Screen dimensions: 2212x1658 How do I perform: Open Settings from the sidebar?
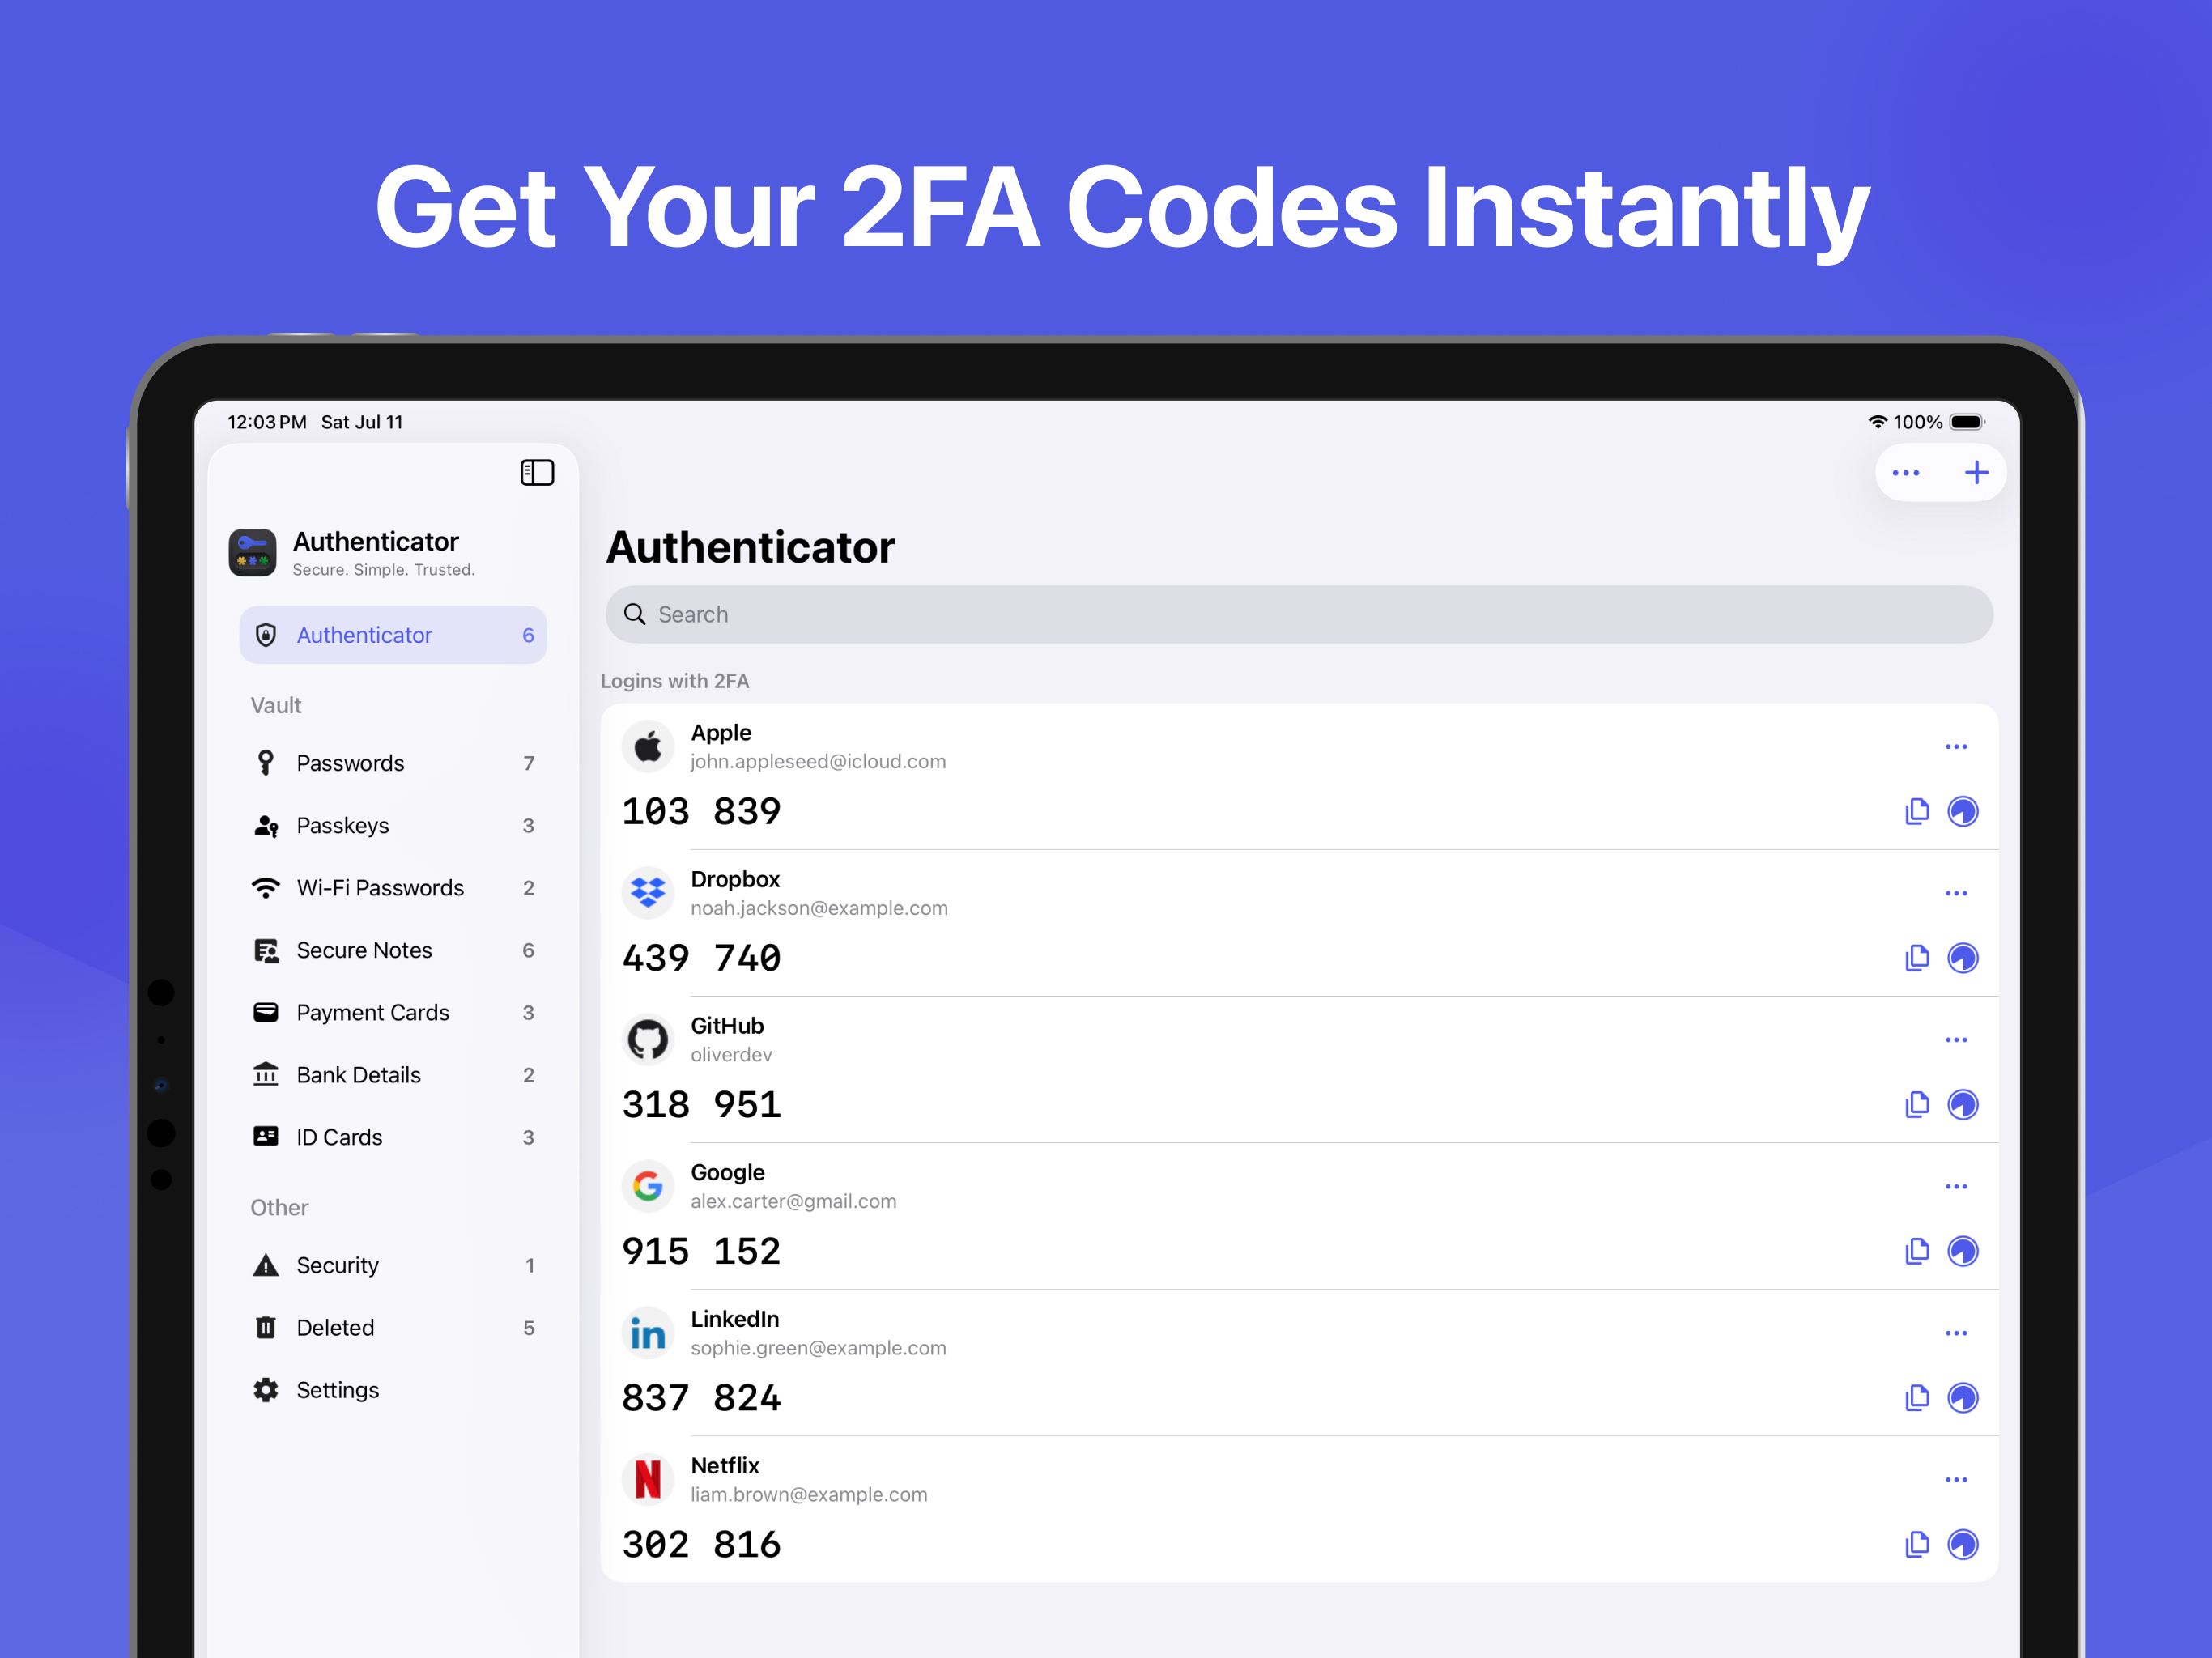tap(393, 1390)
